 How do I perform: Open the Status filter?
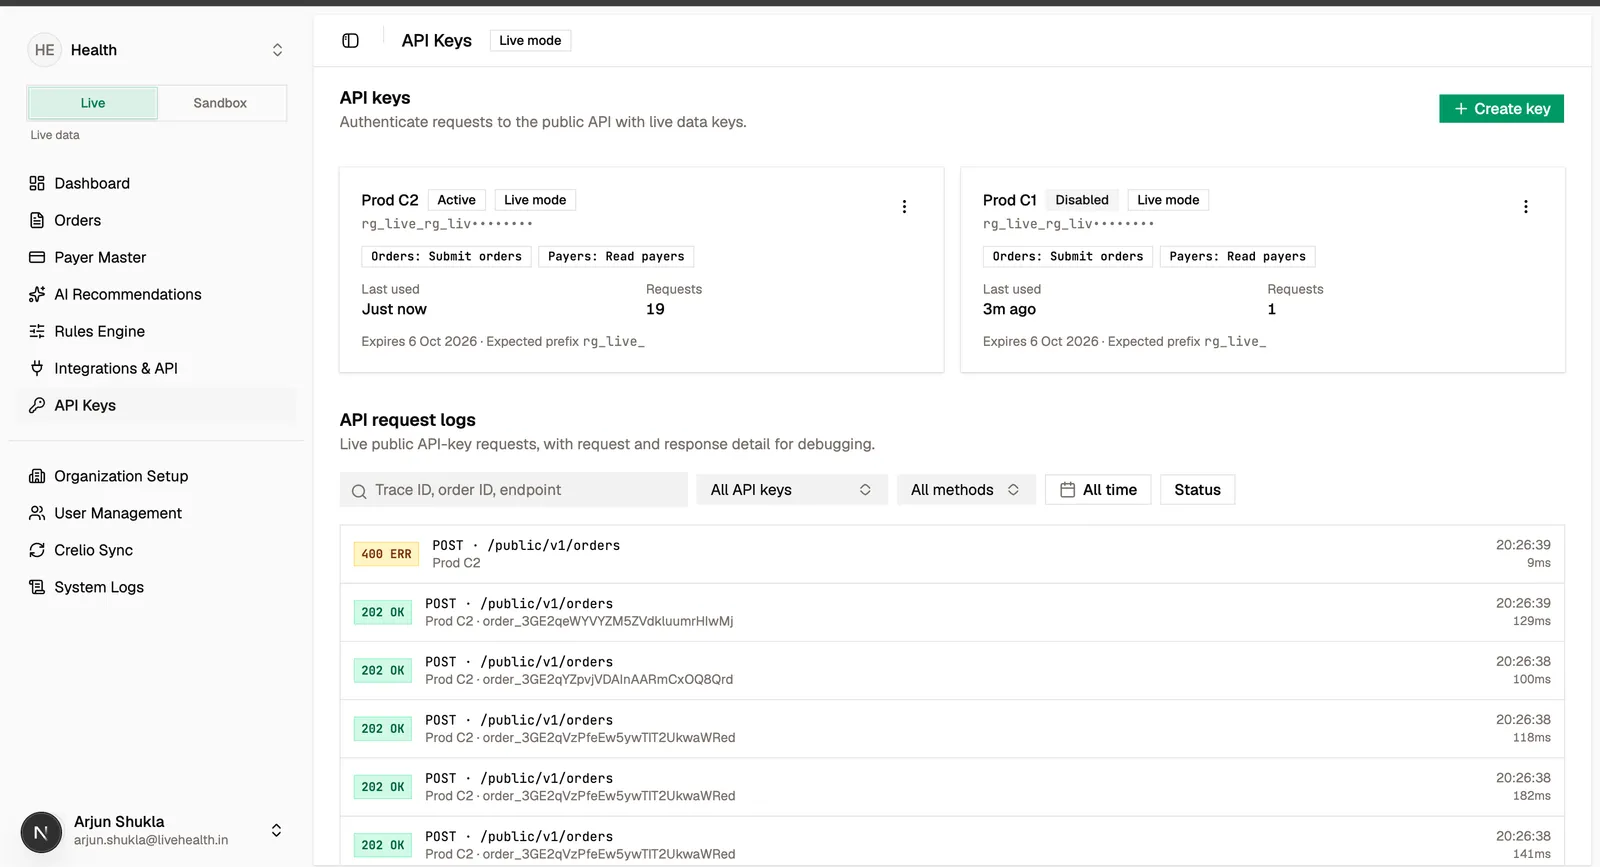[x=1197, y=490]
